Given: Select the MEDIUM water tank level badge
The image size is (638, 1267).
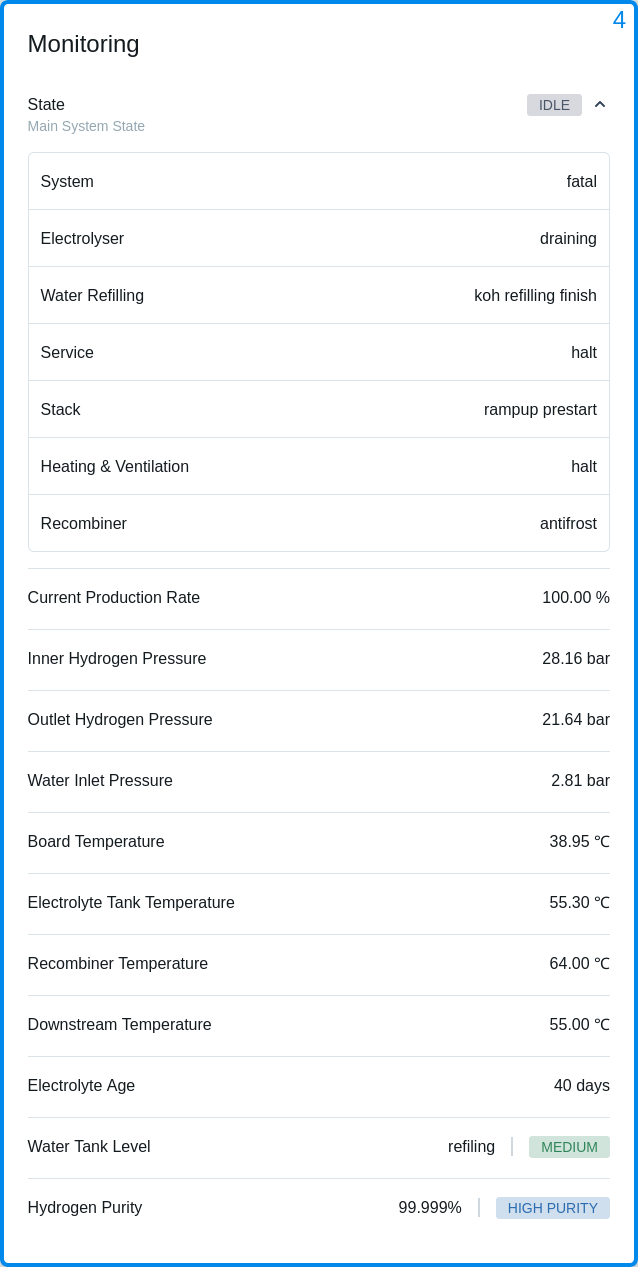Looking at the screenshot, I should (x=569, y=1147).
